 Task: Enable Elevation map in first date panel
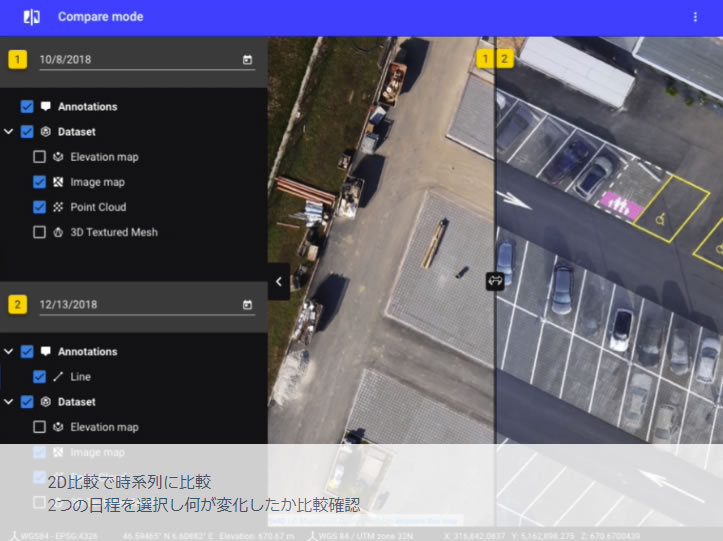(39, 157)
